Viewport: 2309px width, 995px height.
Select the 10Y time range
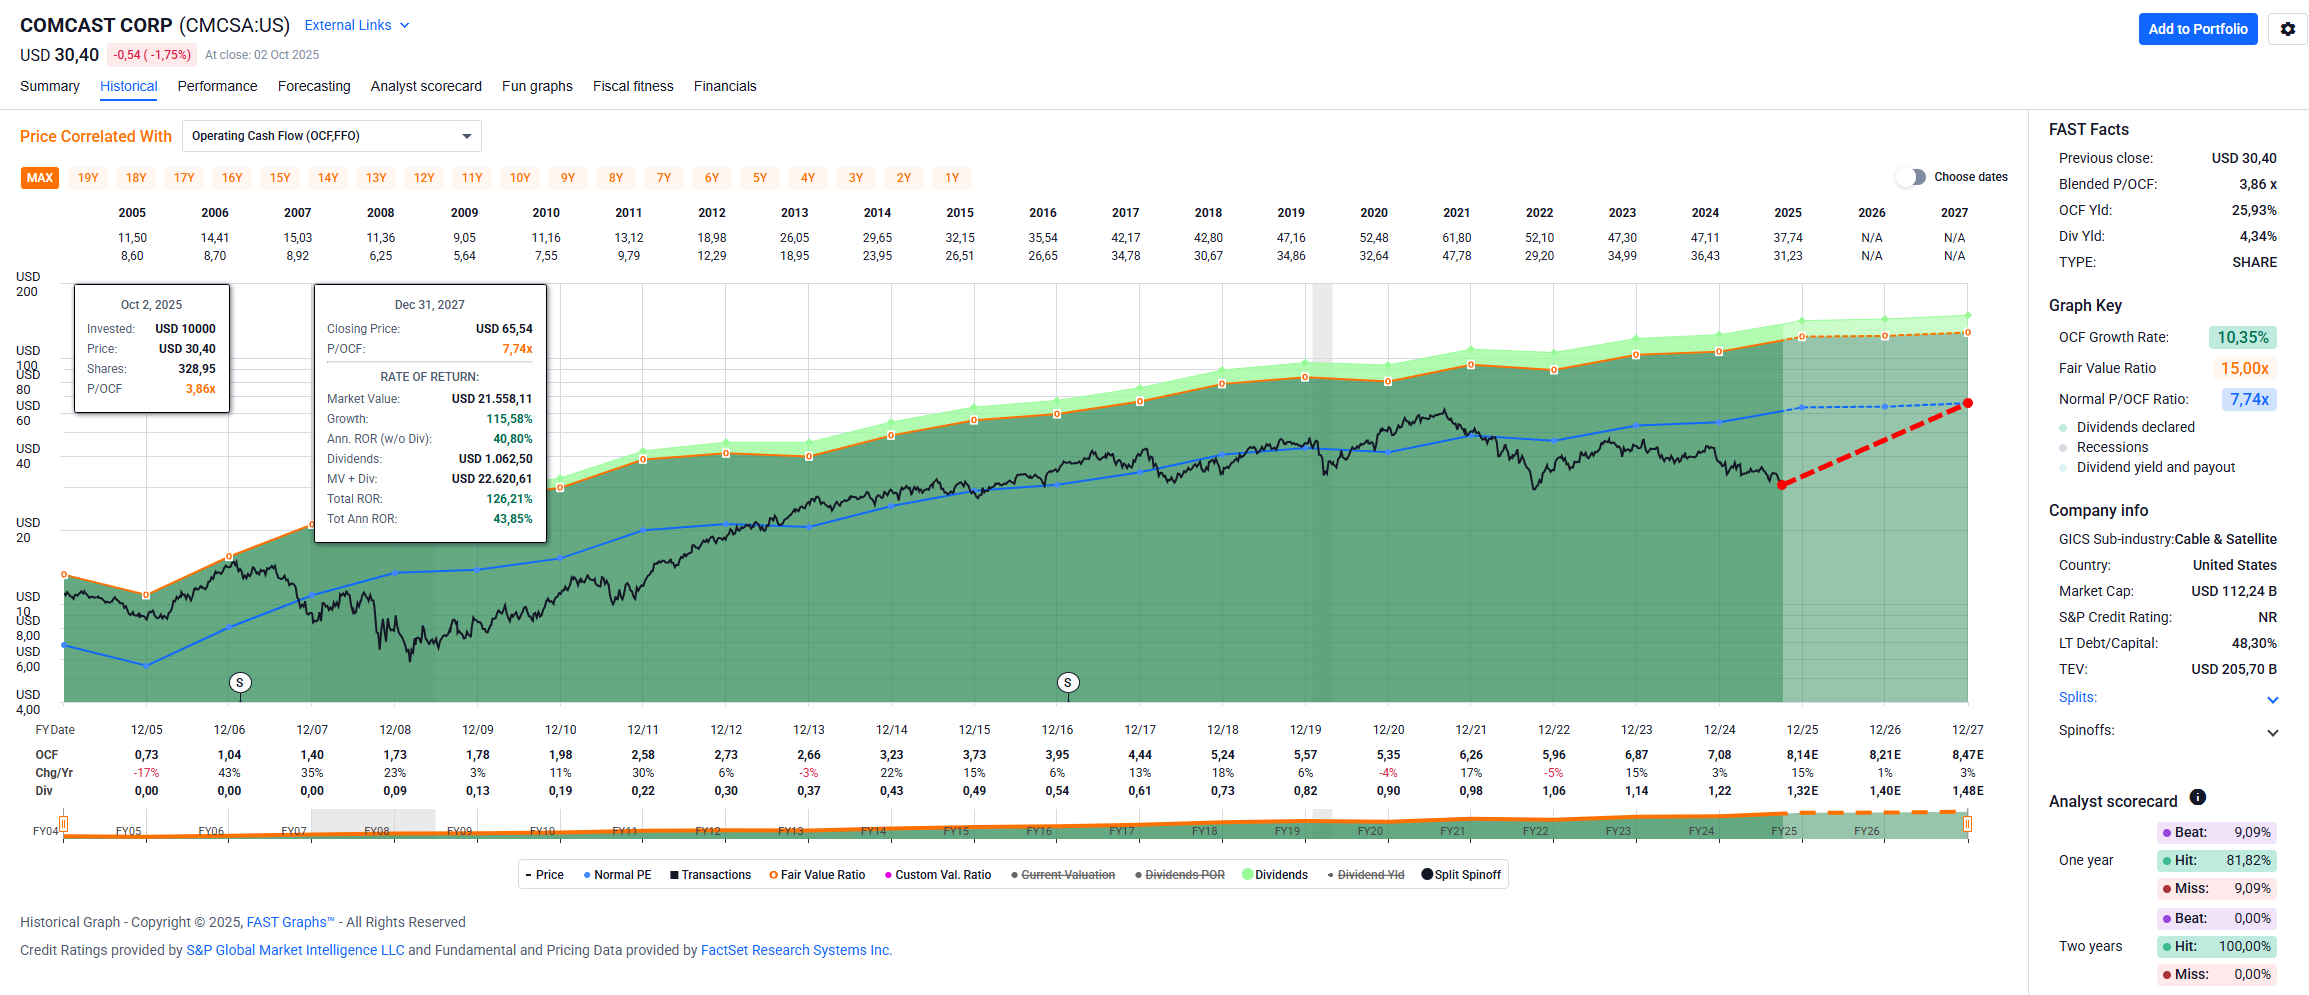pos(520,178)
